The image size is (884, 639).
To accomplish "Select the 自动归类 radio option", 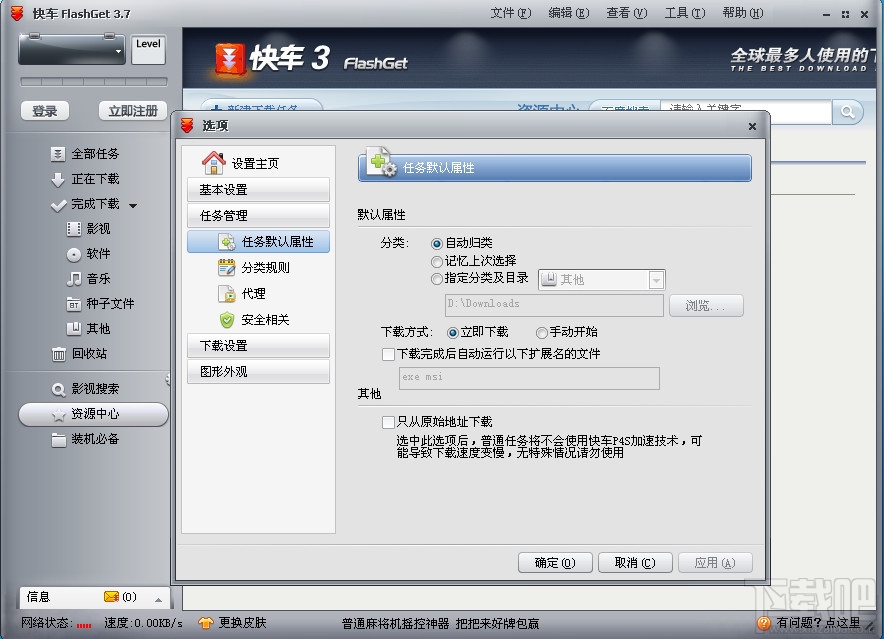I will point(437,243).
